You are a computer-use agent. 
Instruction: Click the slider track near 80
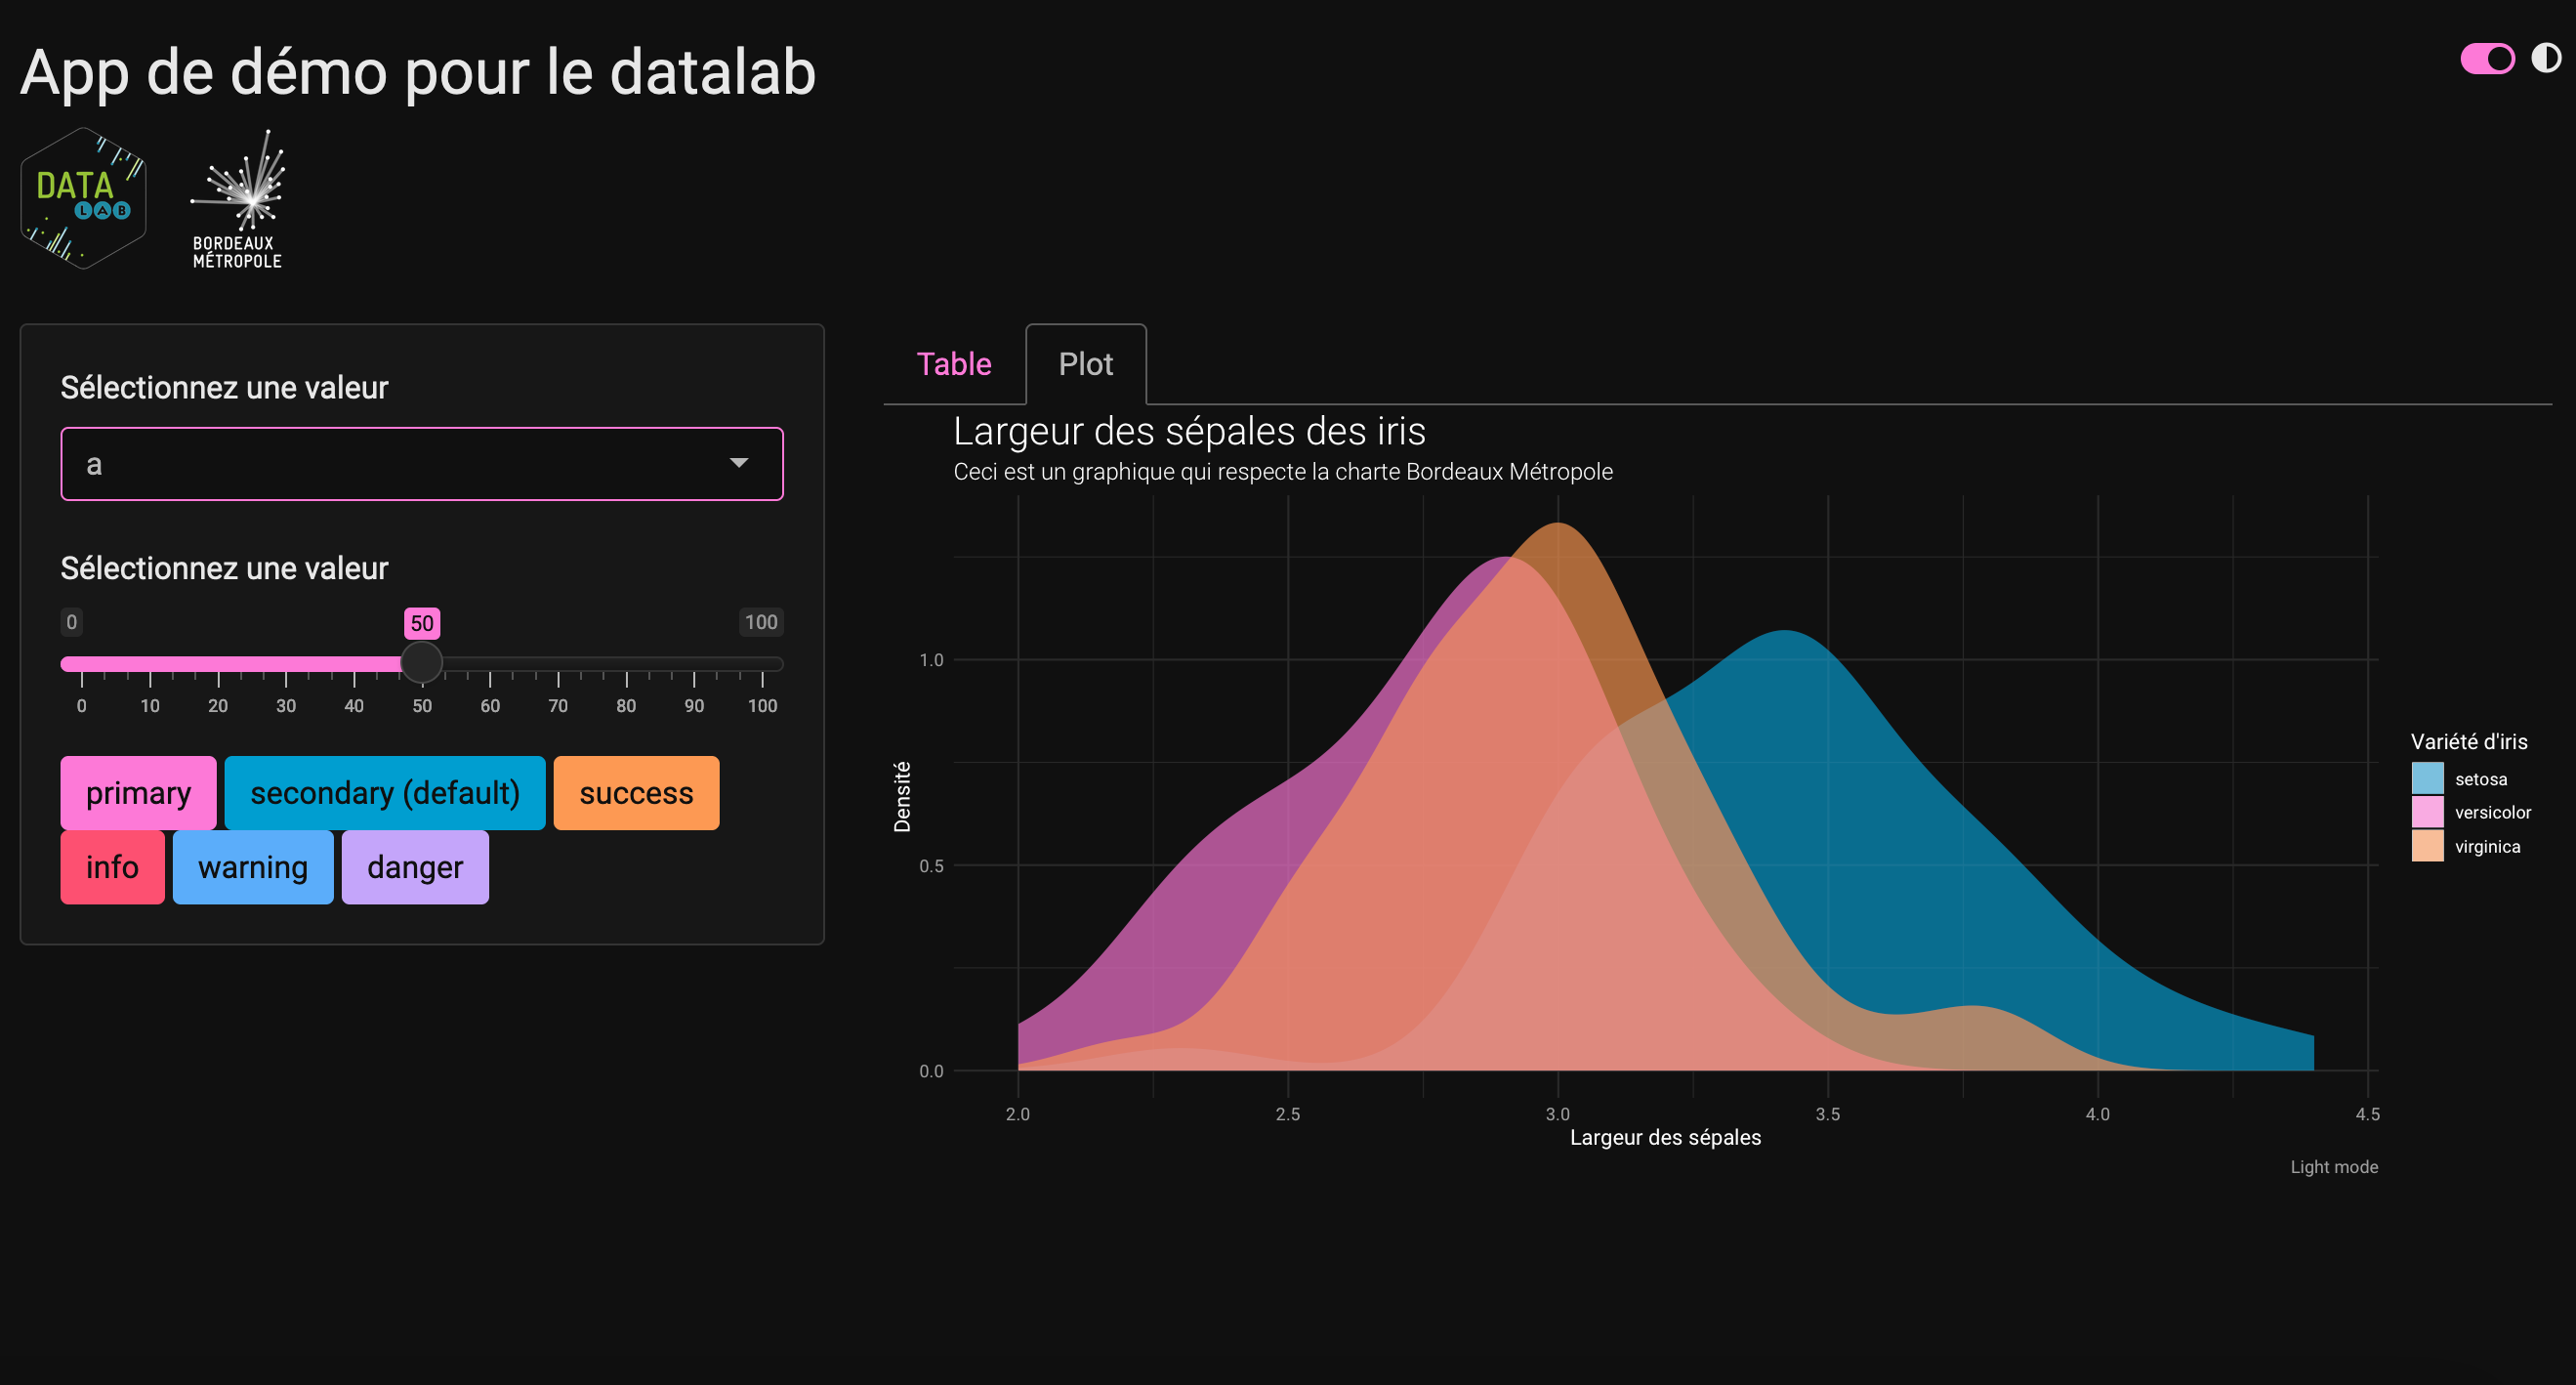(x=626, y=664)
